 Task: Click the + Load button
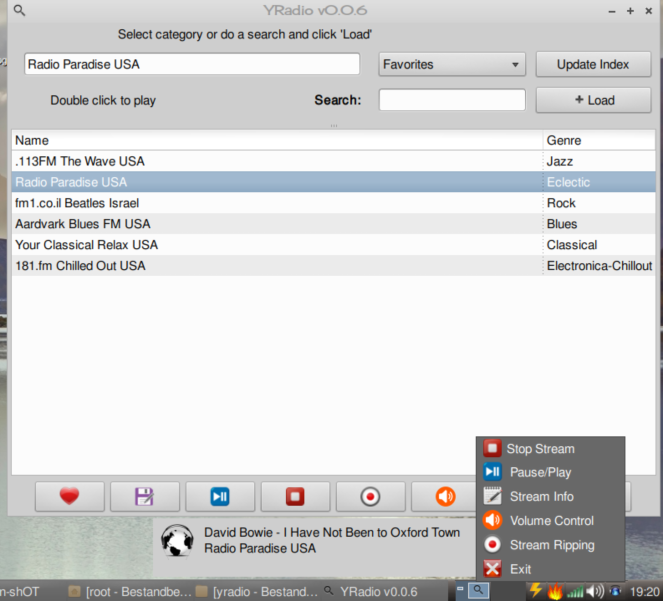(x=593, y=100)
